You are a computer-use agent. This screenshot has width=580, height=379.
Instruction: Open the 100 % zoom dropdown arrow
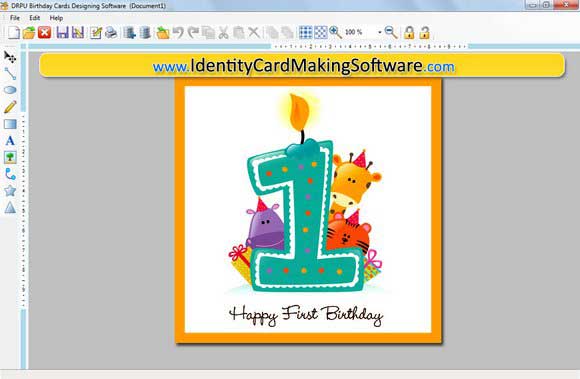pos(380,33)
